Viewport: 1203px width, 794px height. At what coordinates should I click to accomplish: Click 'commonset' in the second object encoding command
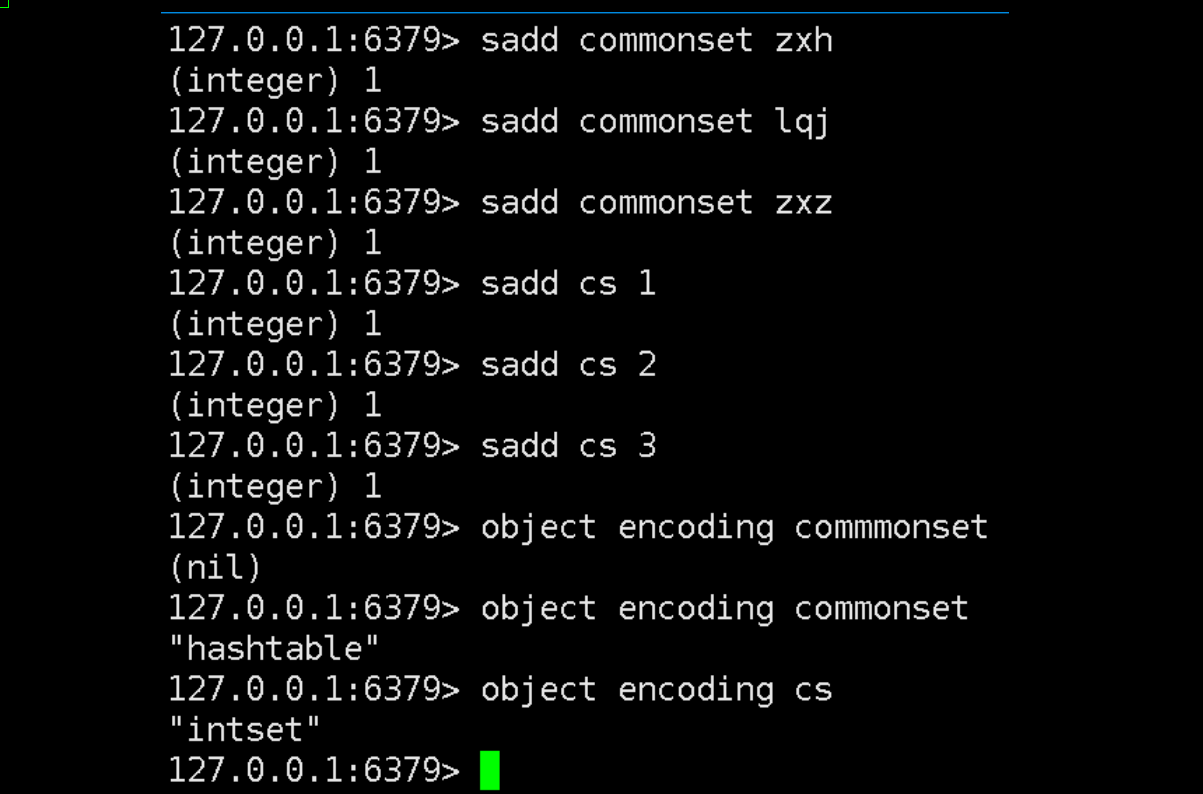[x=881, y=608]
